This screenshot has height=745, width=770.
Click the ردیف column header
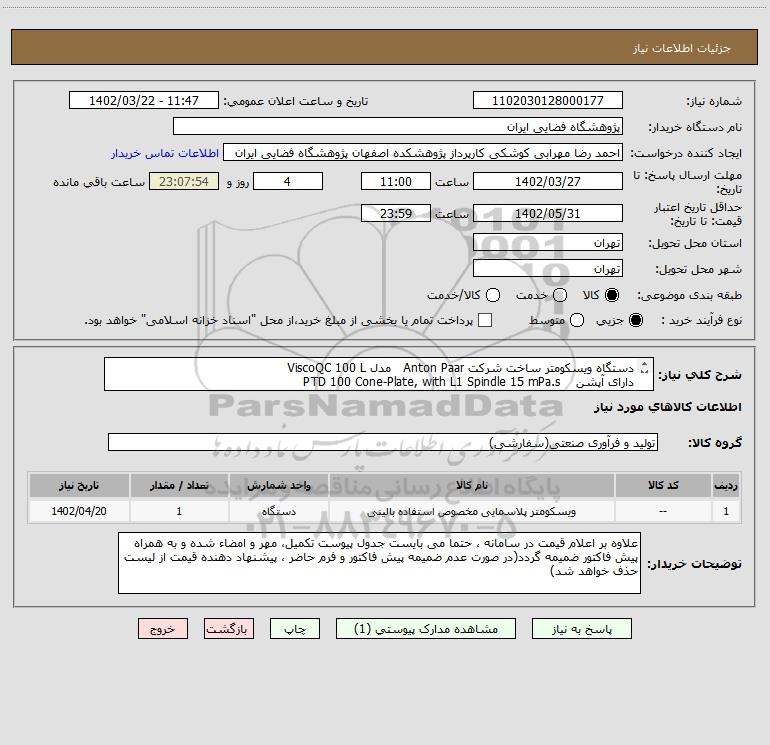click(726, 485)
